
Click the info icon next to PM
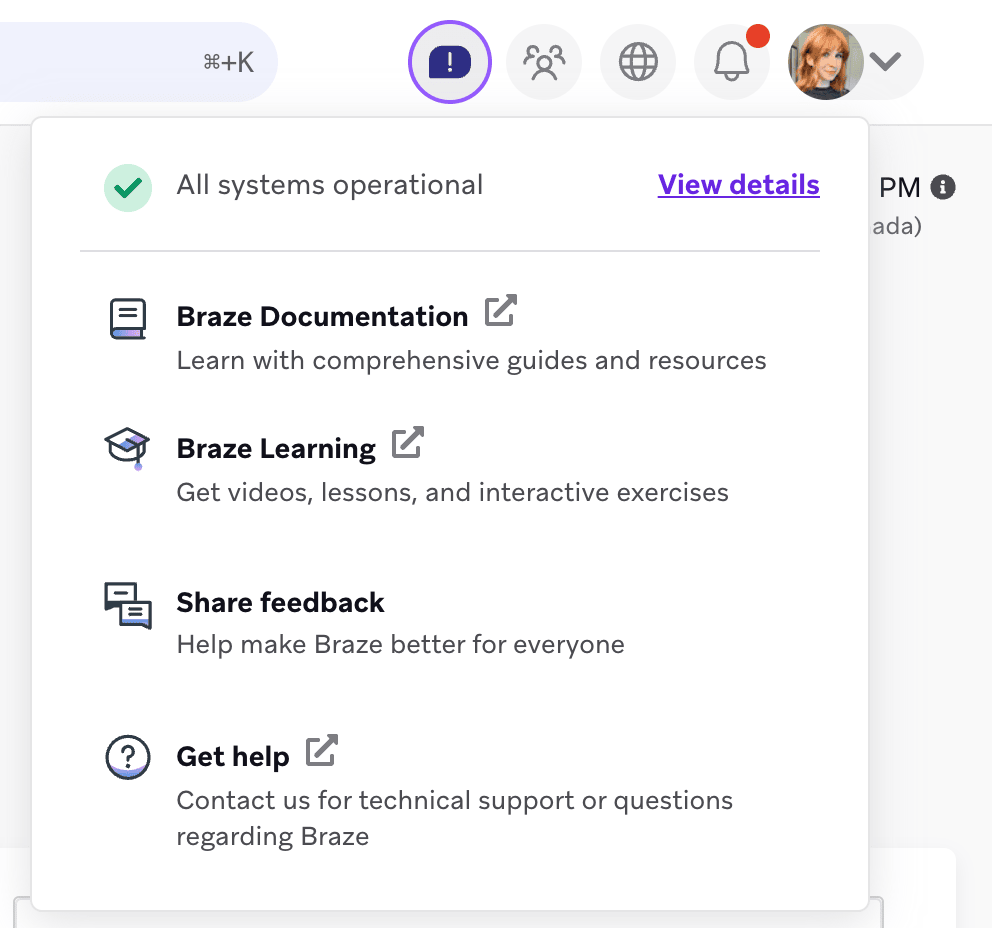point(942,187)
